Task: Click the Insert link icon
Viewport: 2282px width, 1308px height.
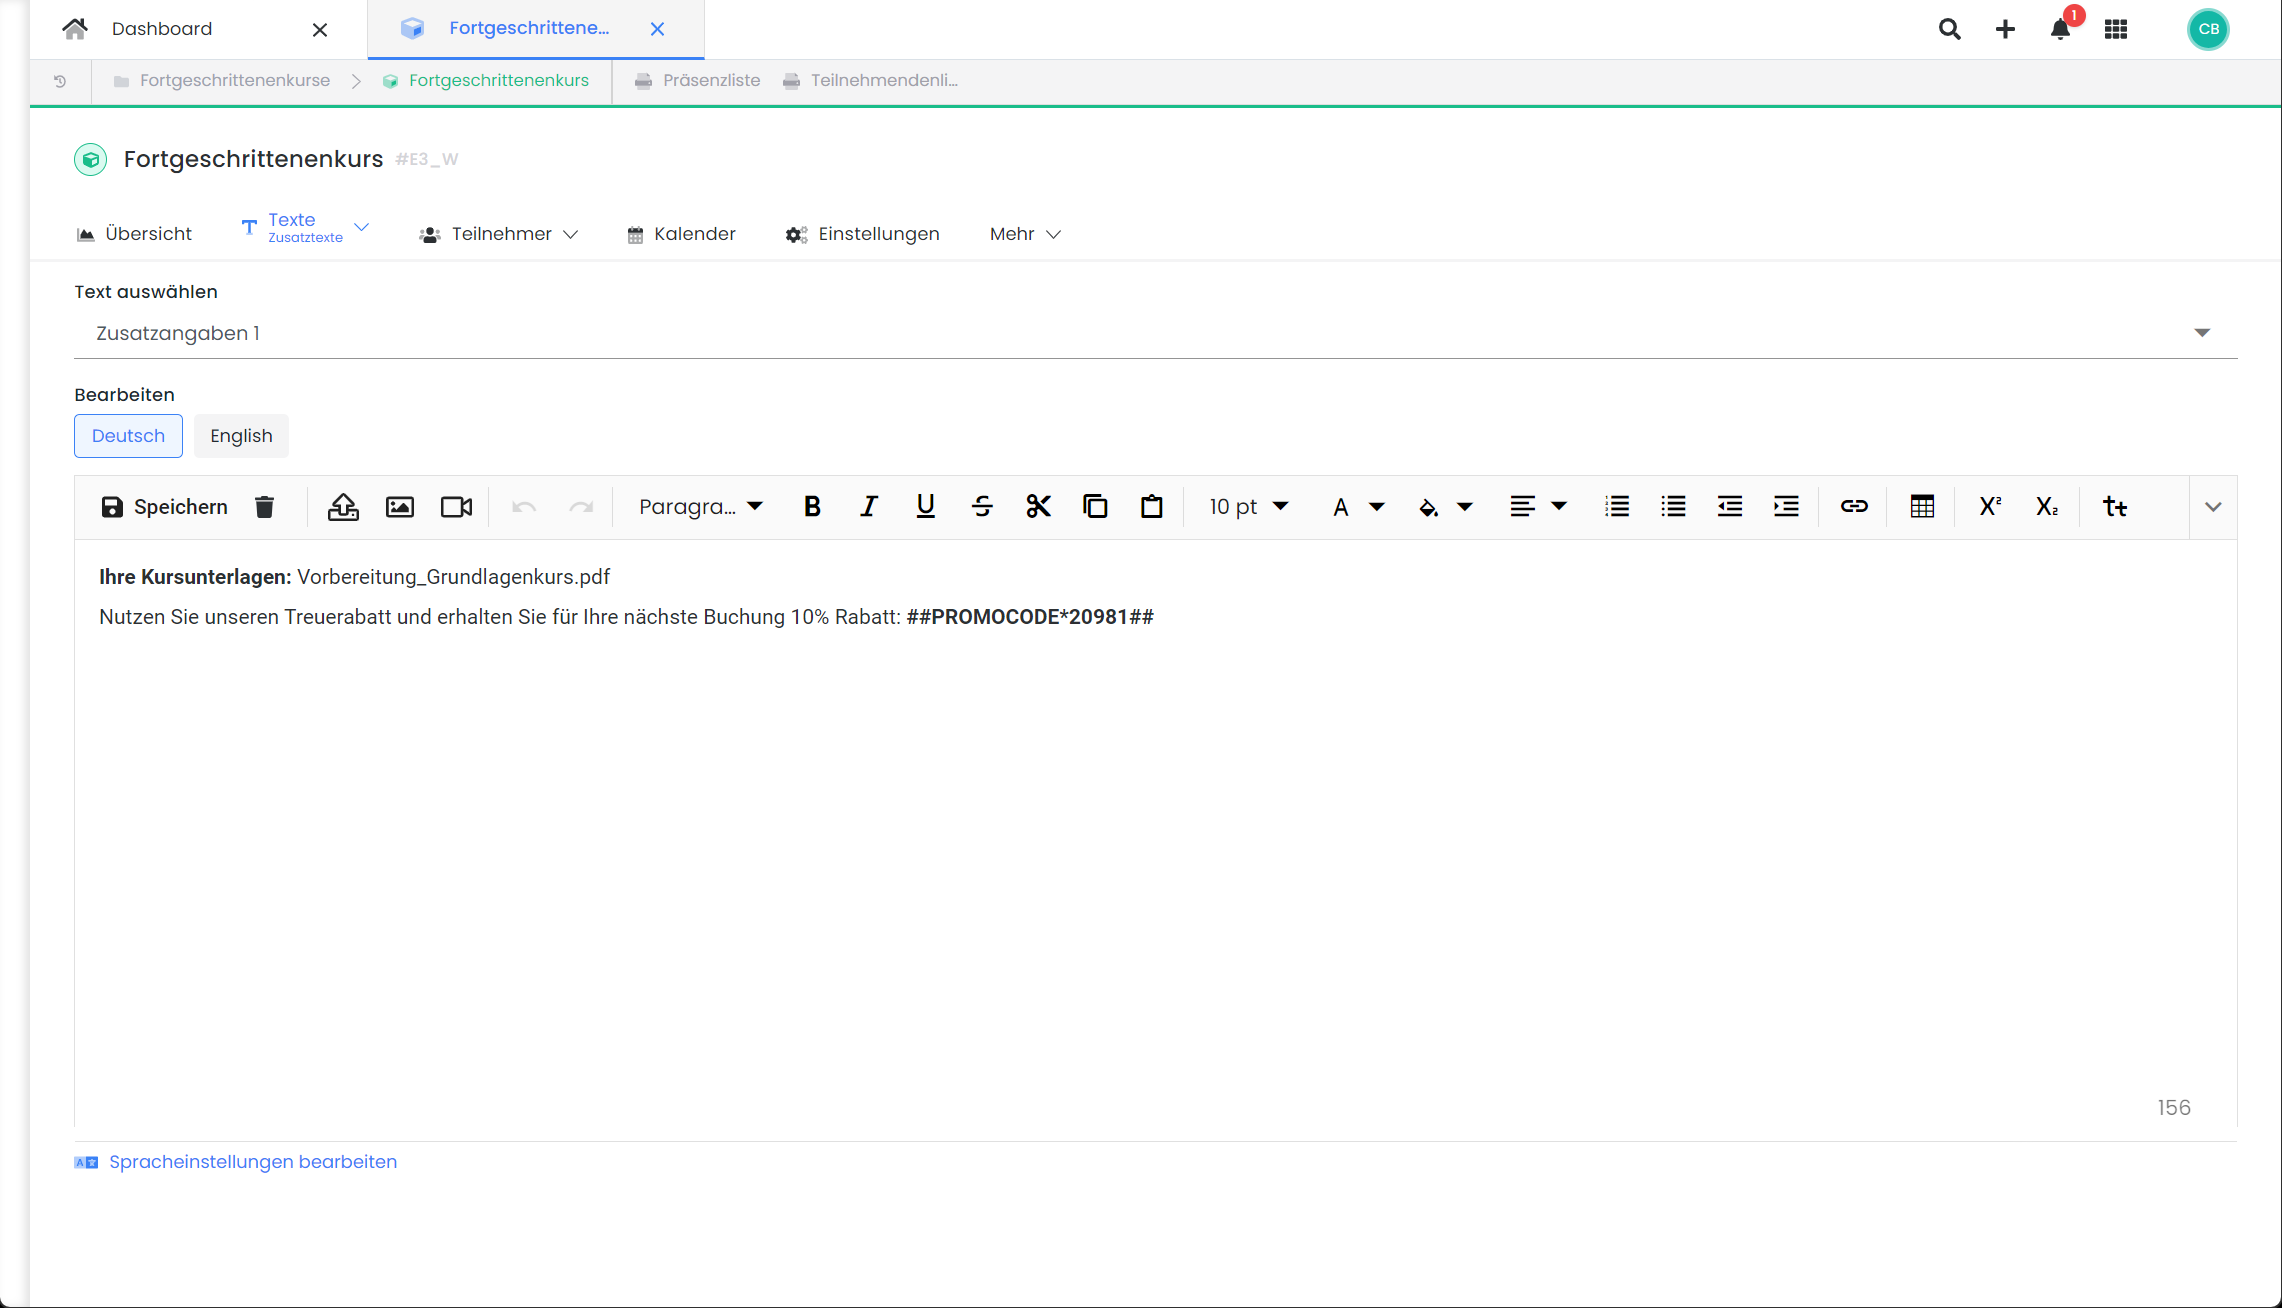Action: [x=1854, y=506]
